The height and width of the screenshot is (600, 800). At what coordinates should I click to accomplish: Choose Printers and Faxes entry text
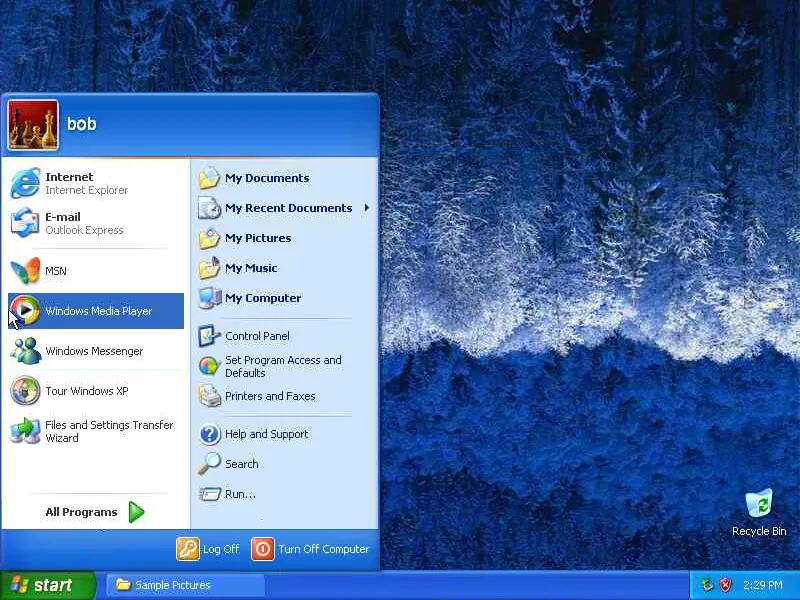click(270, 396)
